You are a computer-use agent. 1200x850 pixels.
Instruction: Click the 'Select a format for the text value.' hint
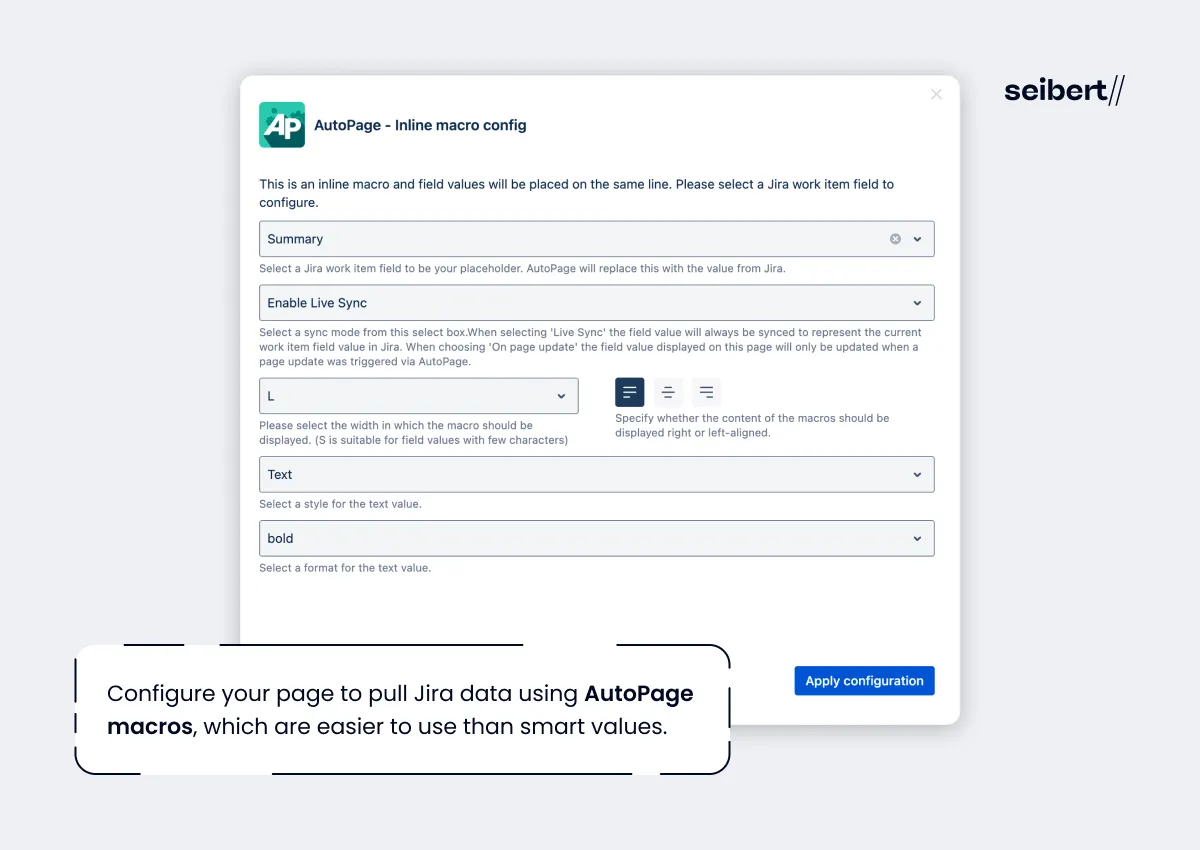(x=345, y=568)
